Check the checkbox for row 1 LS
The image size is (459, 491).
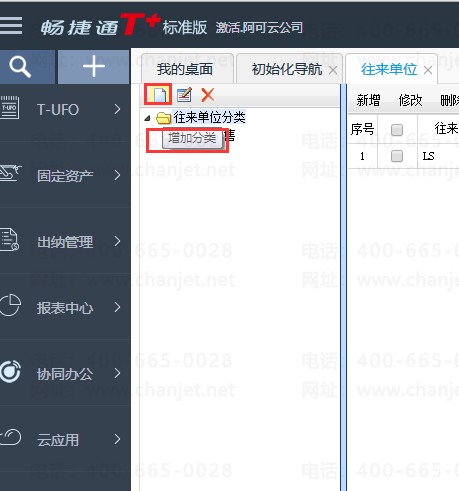tap(397, 156)
